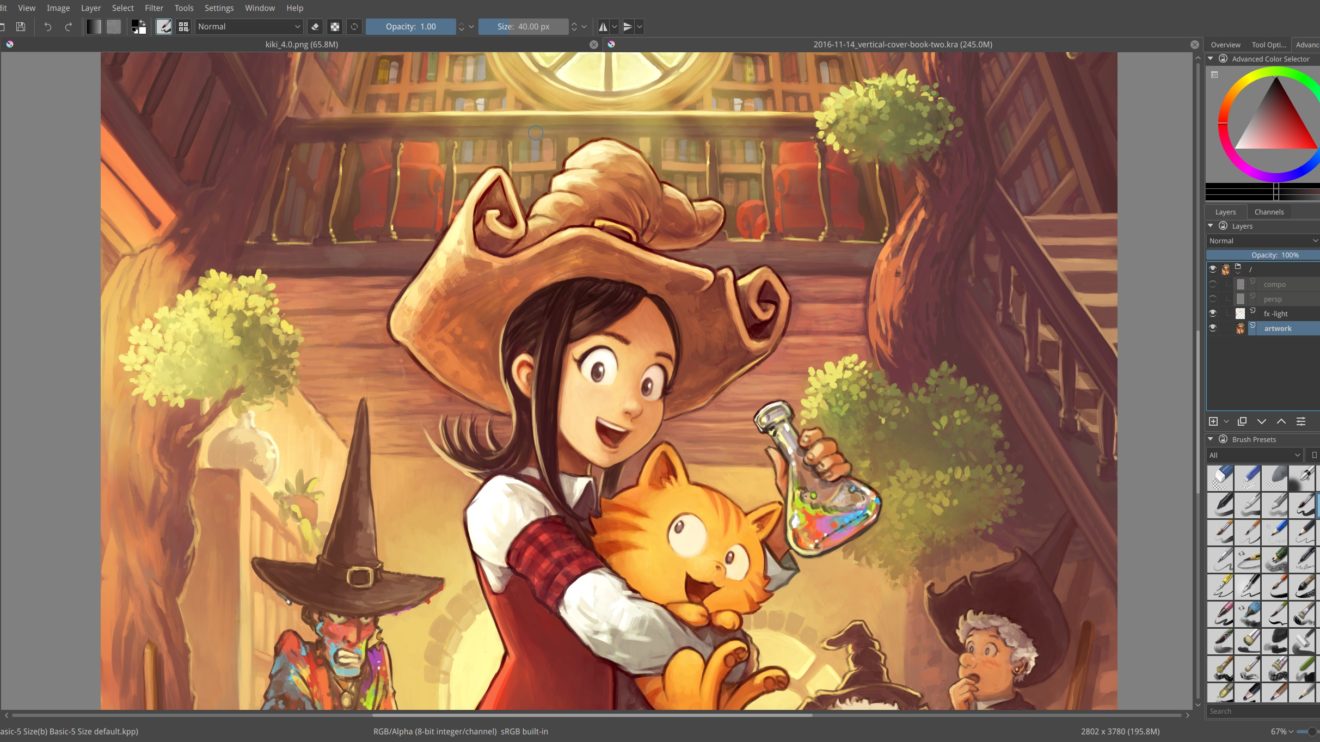Show the compo layer
1320x742 pixels.
point(1213,284)
